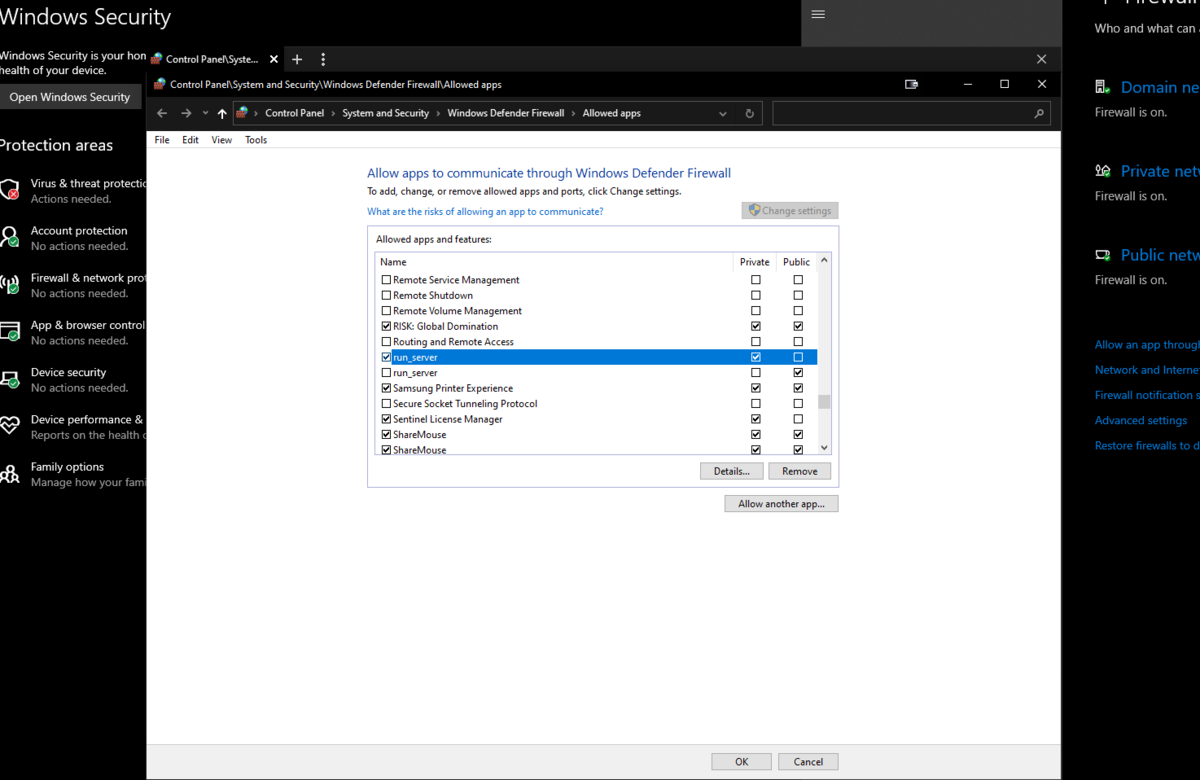1200x780 pixels.
Task: Go back with the left arrow in Control Panel
Action: click(x=162, y=113)
